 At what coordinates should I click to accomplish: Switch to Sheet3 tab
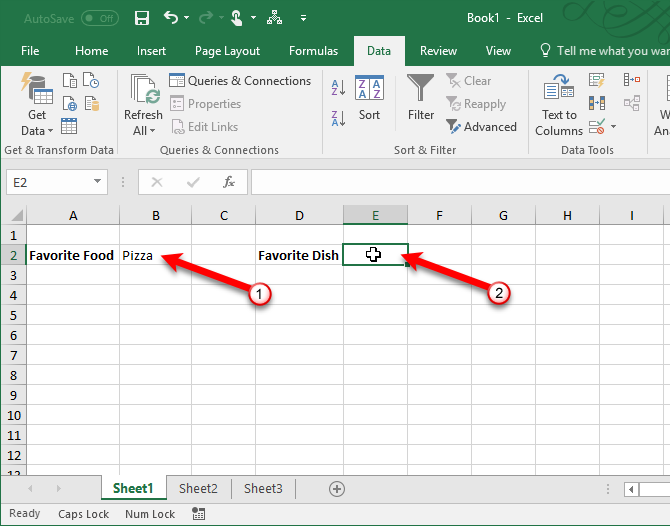coord(263,488)
